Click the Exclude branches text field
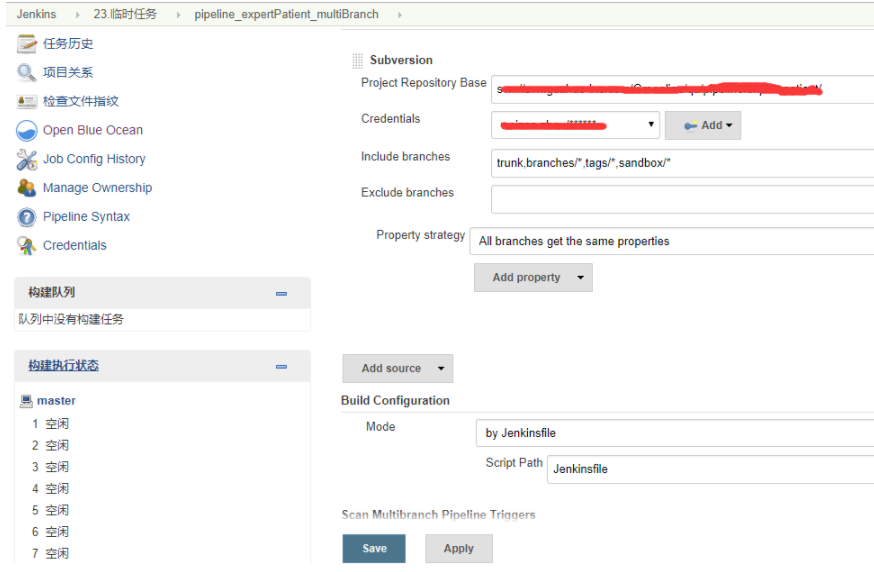The width and height of the screenshot is (874, 572). click(x=682, y=199)
